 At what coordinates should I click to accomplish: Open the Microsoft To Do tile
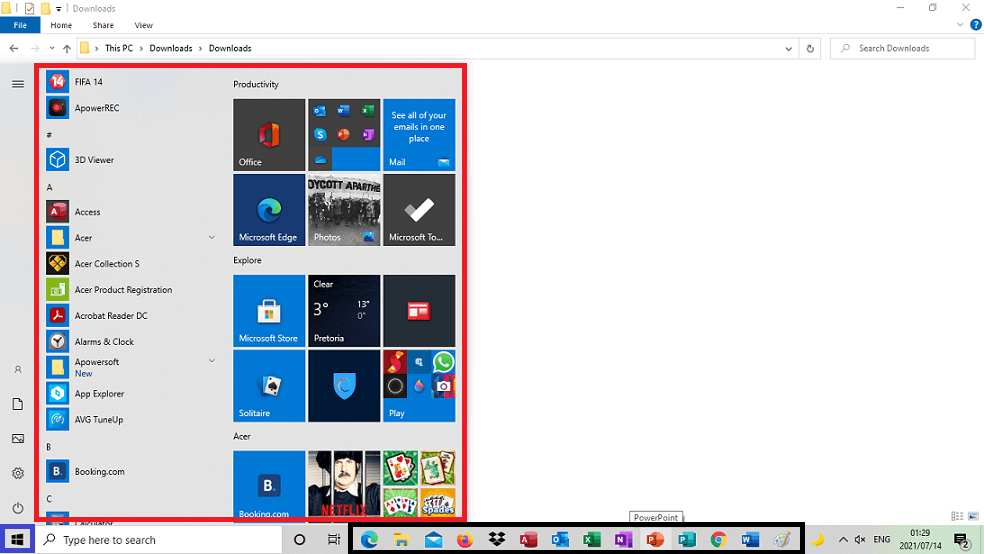click(419, 210)
